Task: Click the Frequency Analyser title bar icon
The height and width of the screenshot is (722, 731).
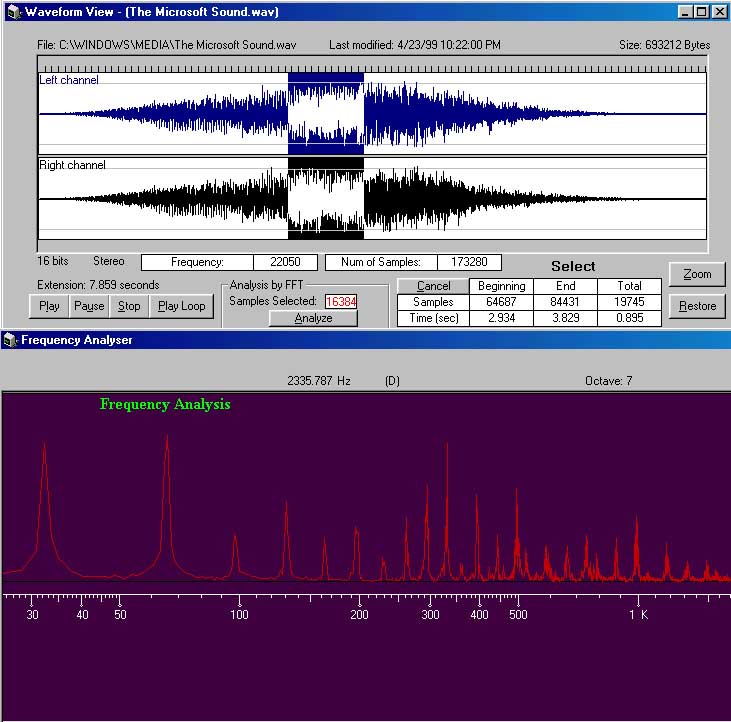Action: (11, 340)
